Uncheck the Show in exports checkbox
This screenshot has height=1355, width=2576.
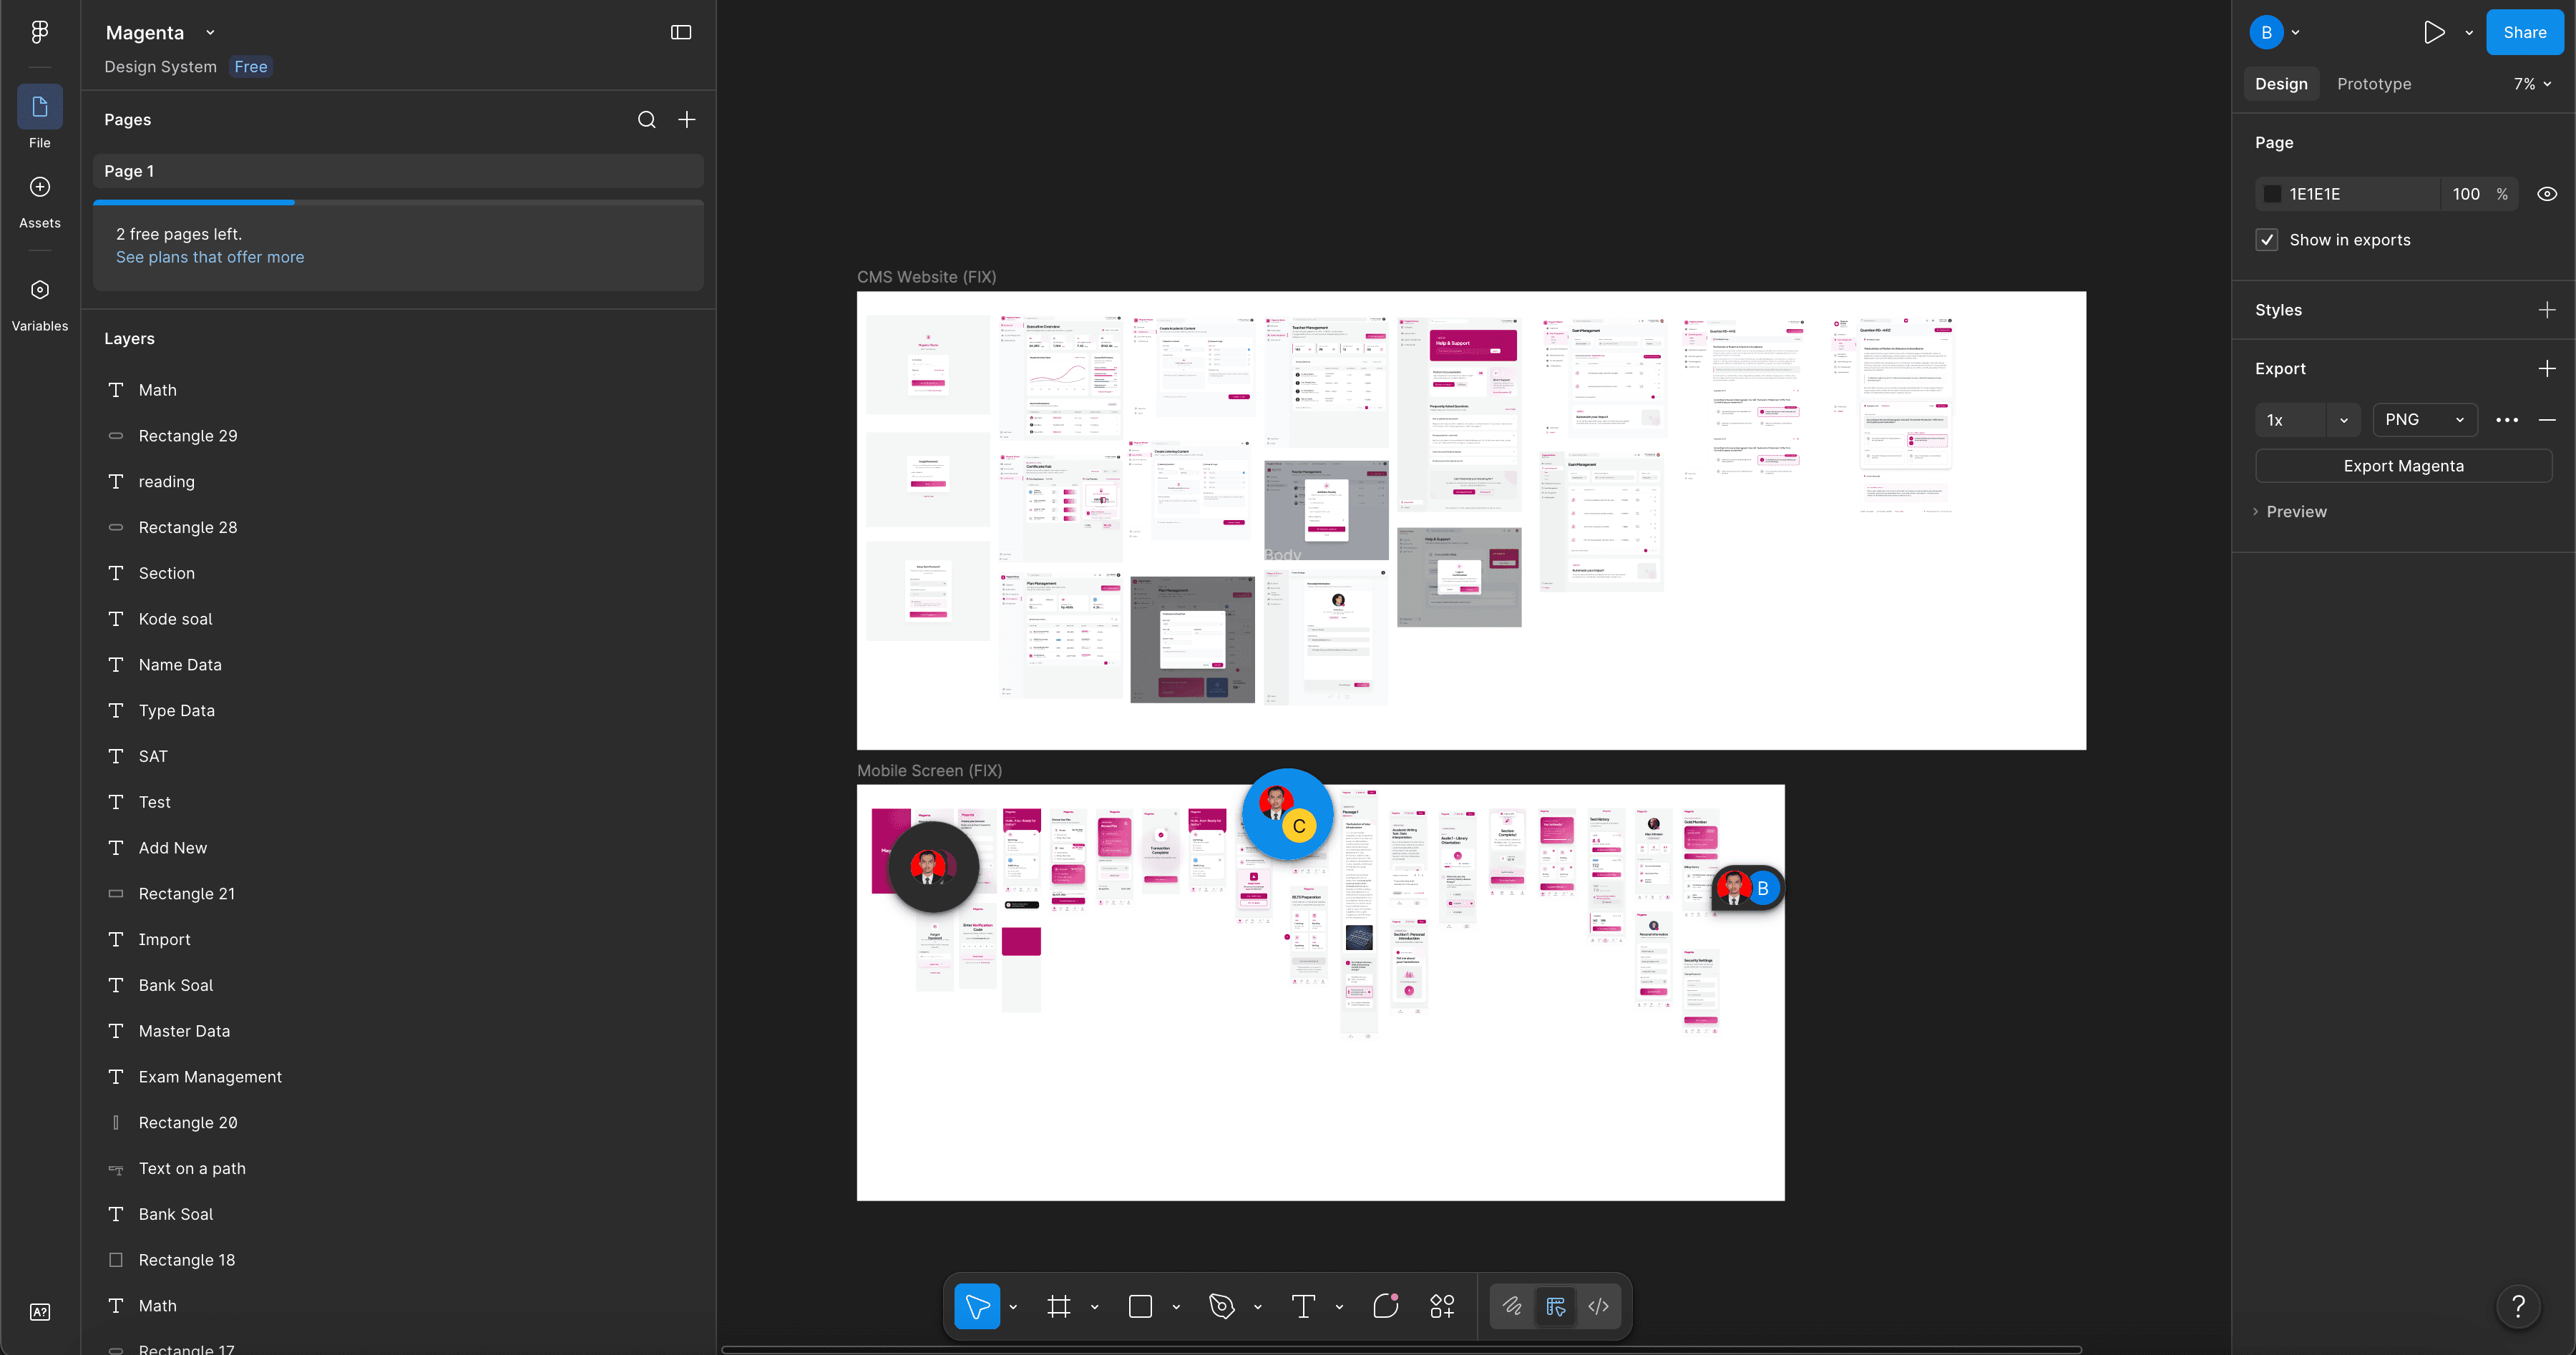2267,240
